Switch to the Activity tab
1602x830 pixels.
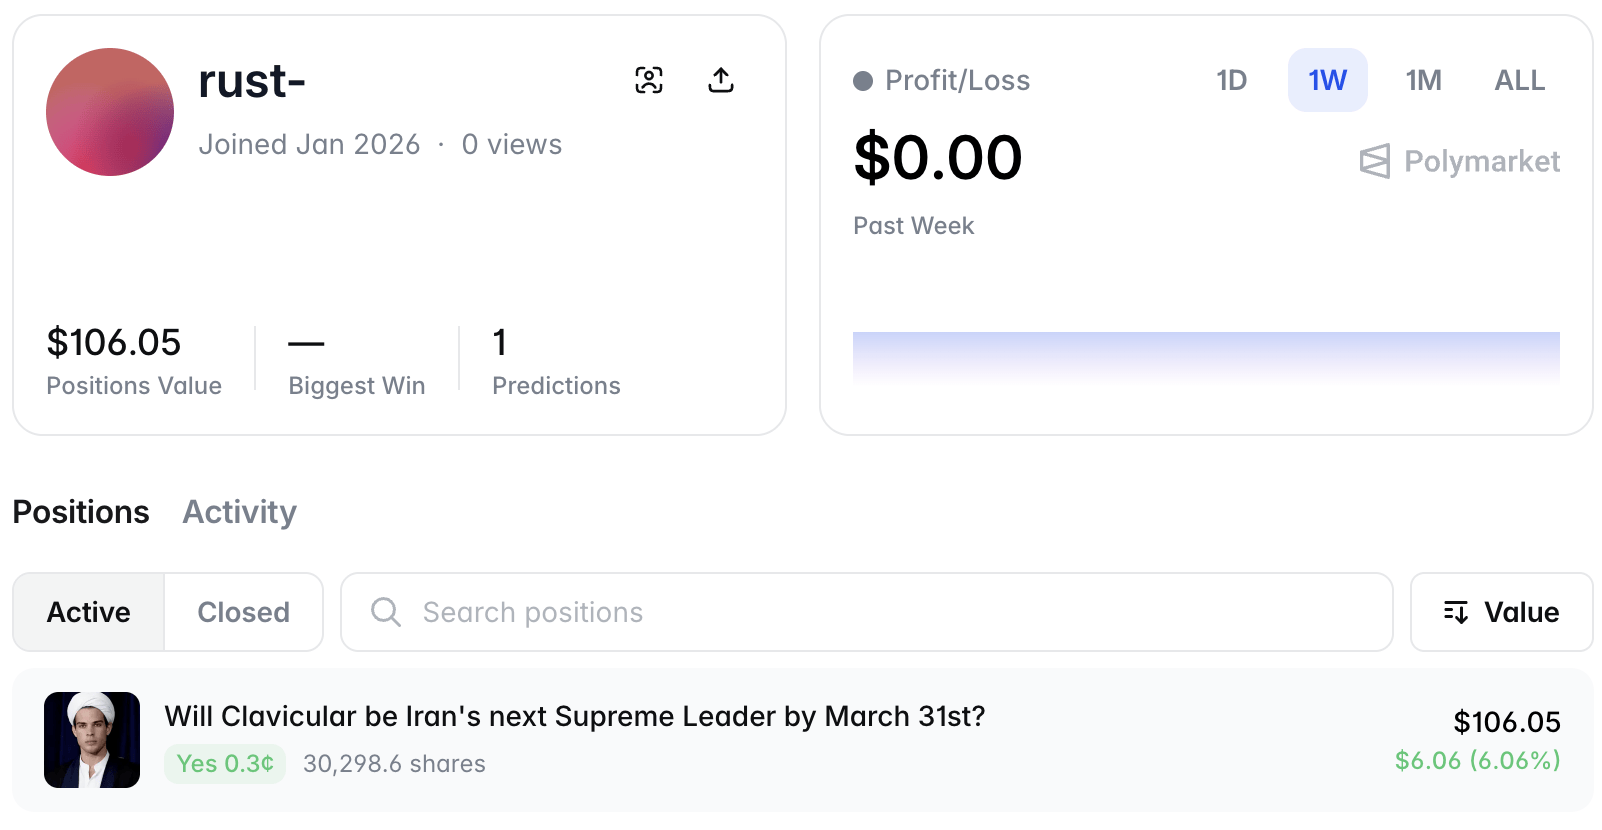(240, 512)
